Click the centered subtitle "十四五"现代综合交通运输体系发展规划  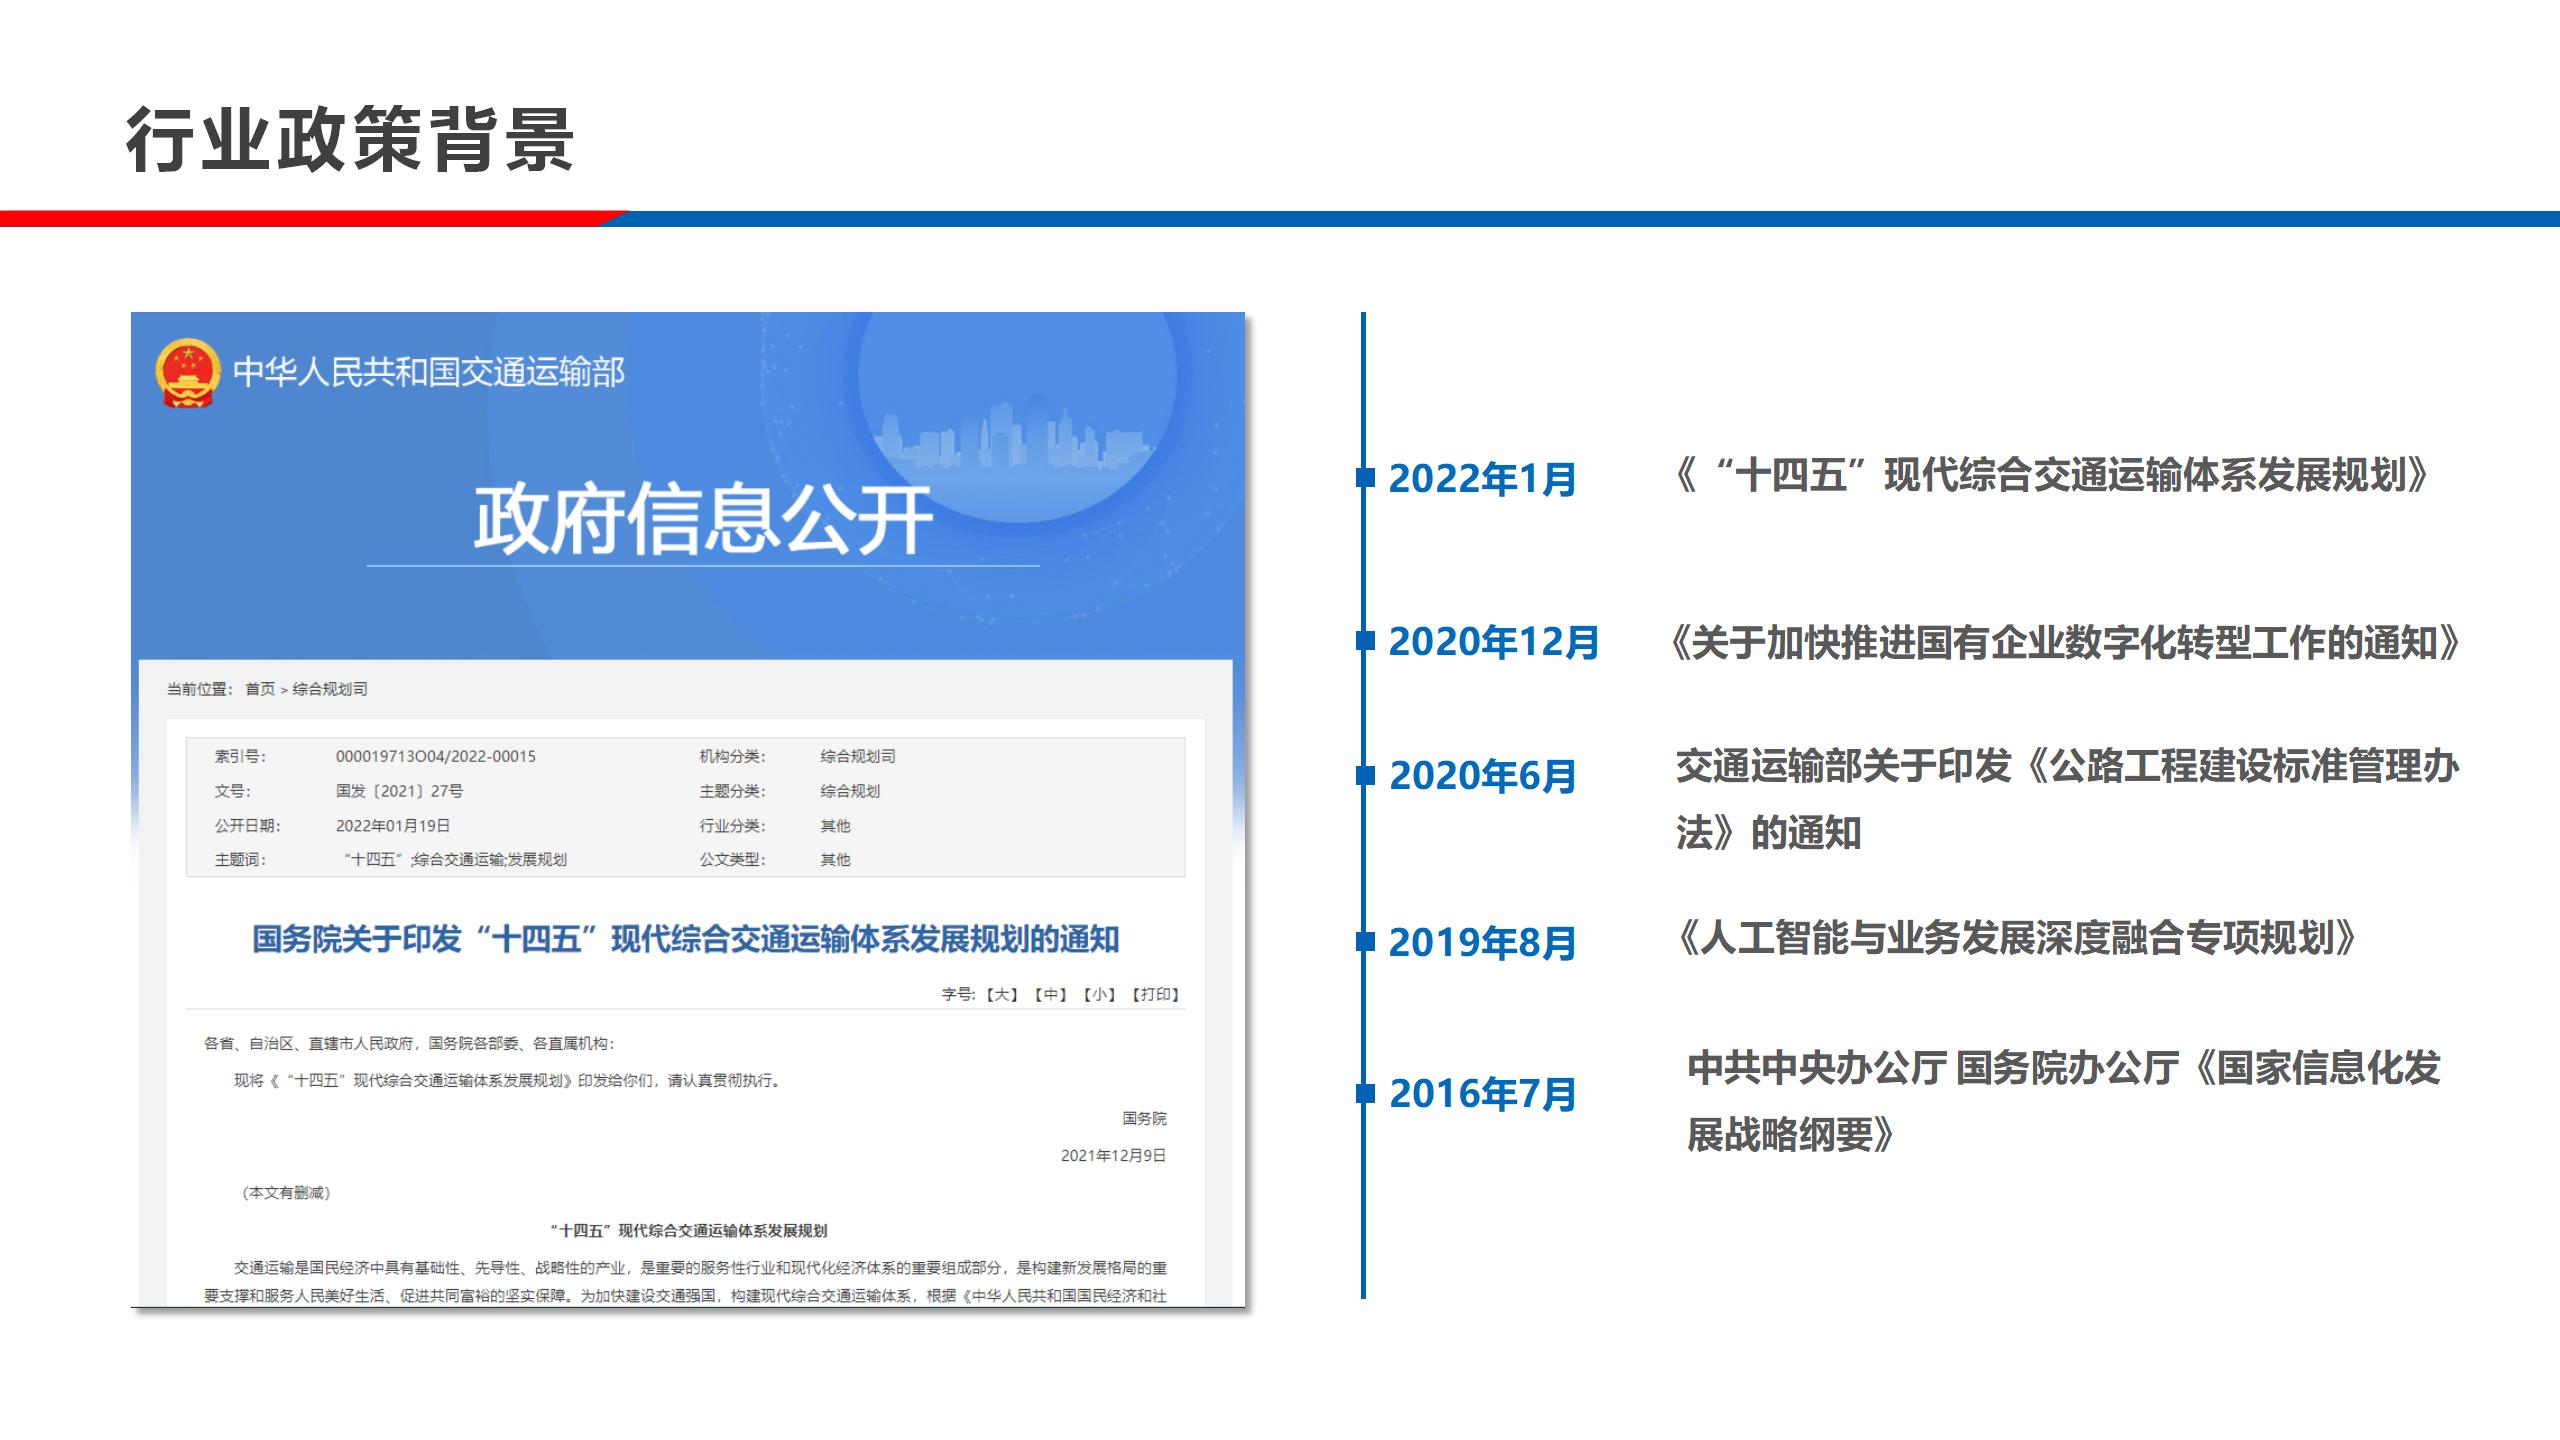pyautogui.click(x=689, y=1231)
